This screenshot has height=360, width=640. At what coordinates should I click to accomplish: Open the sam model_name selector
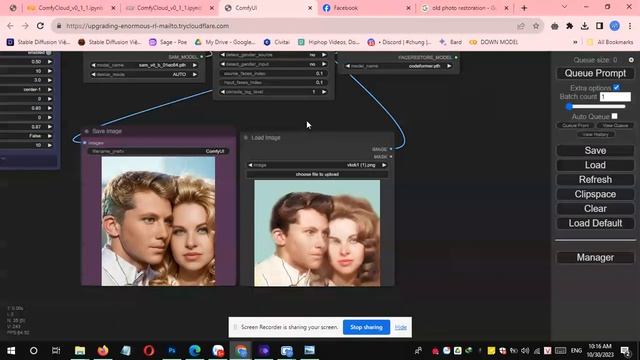(x=144, y=65)
